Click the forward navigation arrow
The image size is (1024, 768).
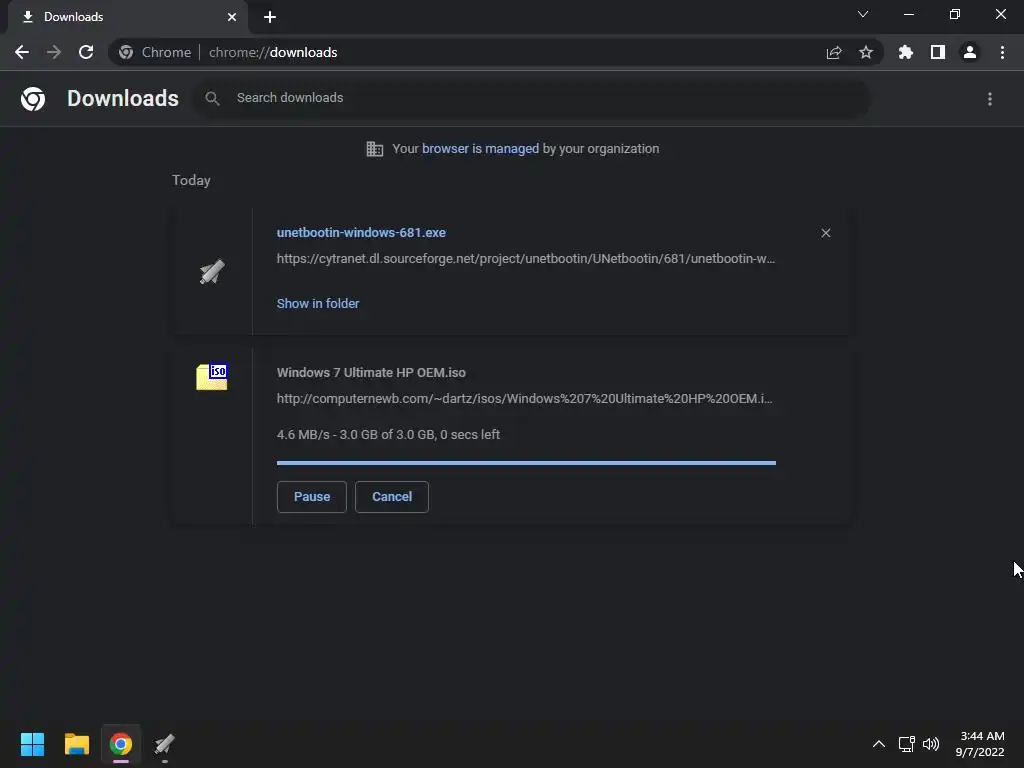54,52
